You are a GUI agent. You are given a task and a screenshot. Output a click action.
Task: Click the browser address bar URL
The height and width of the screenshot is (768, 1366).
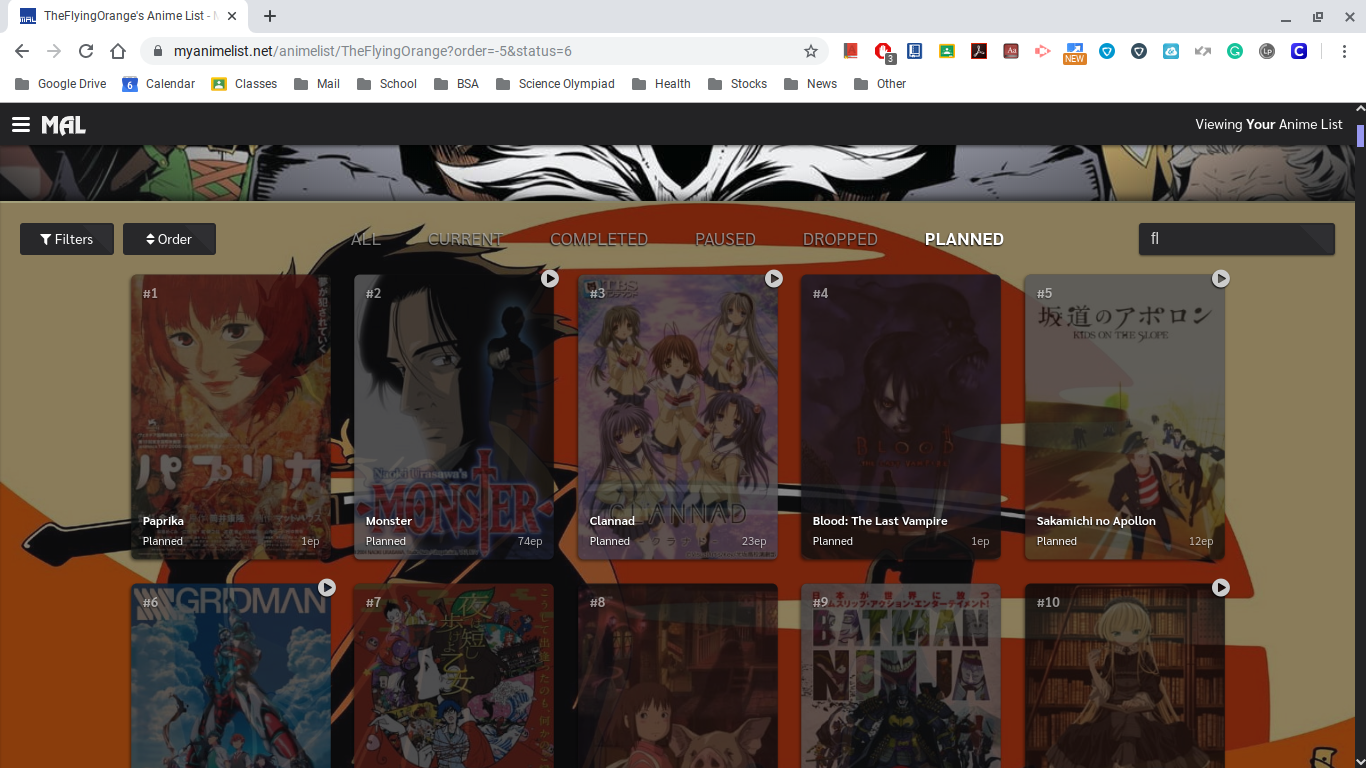[x=373, y=51]
